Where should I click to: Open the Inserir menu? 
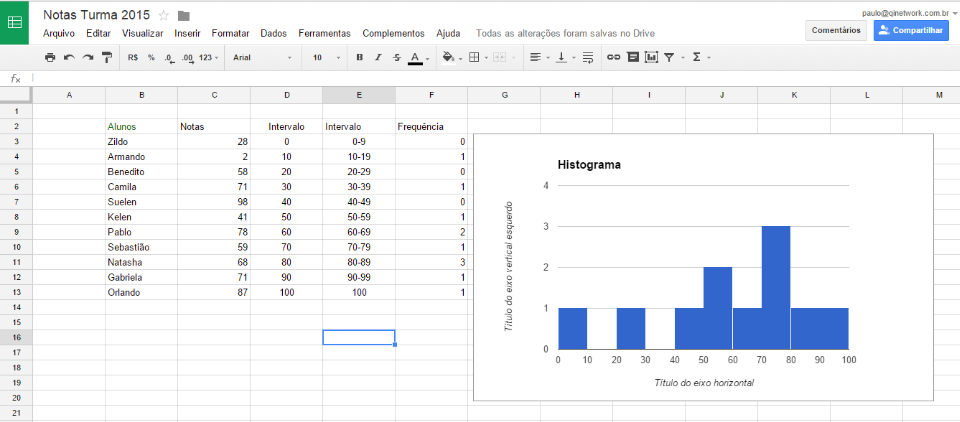point(188,33)
